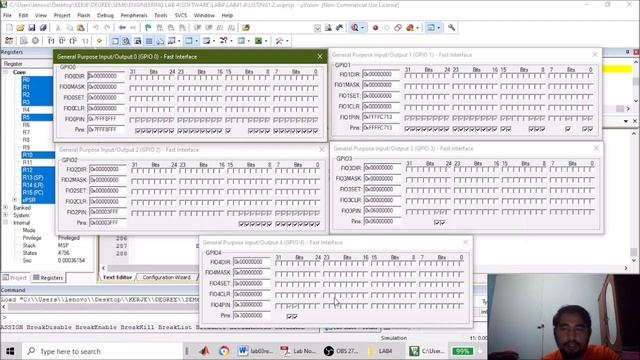Toggle the Registers Window icon
Screen dimensions: 640x360
(x=149, y=41)
